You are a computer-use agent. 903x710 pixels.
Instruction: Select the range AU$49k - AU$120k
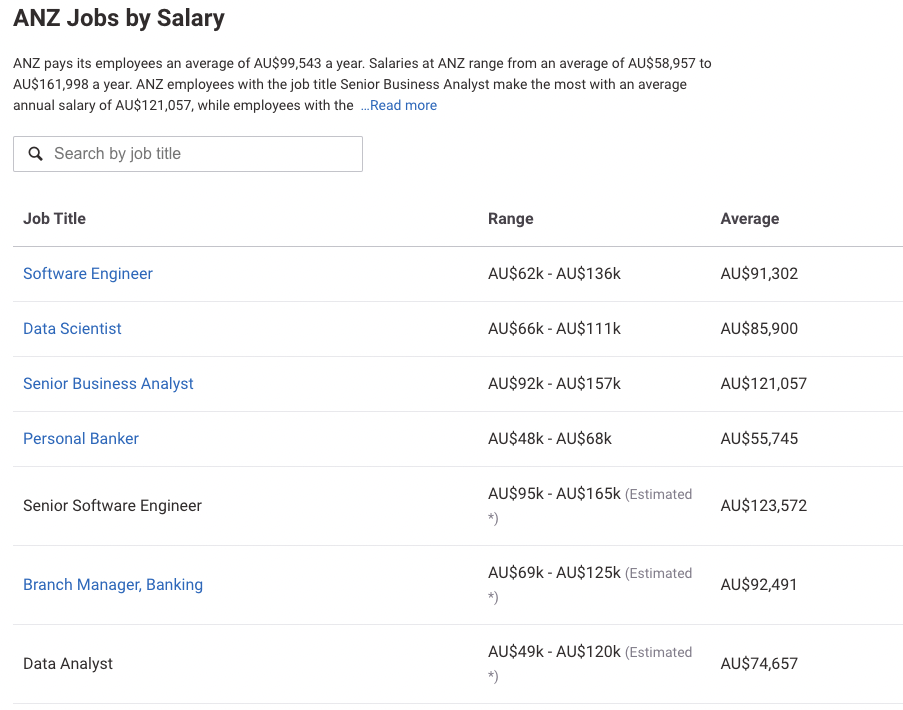[x=555, y=651]
